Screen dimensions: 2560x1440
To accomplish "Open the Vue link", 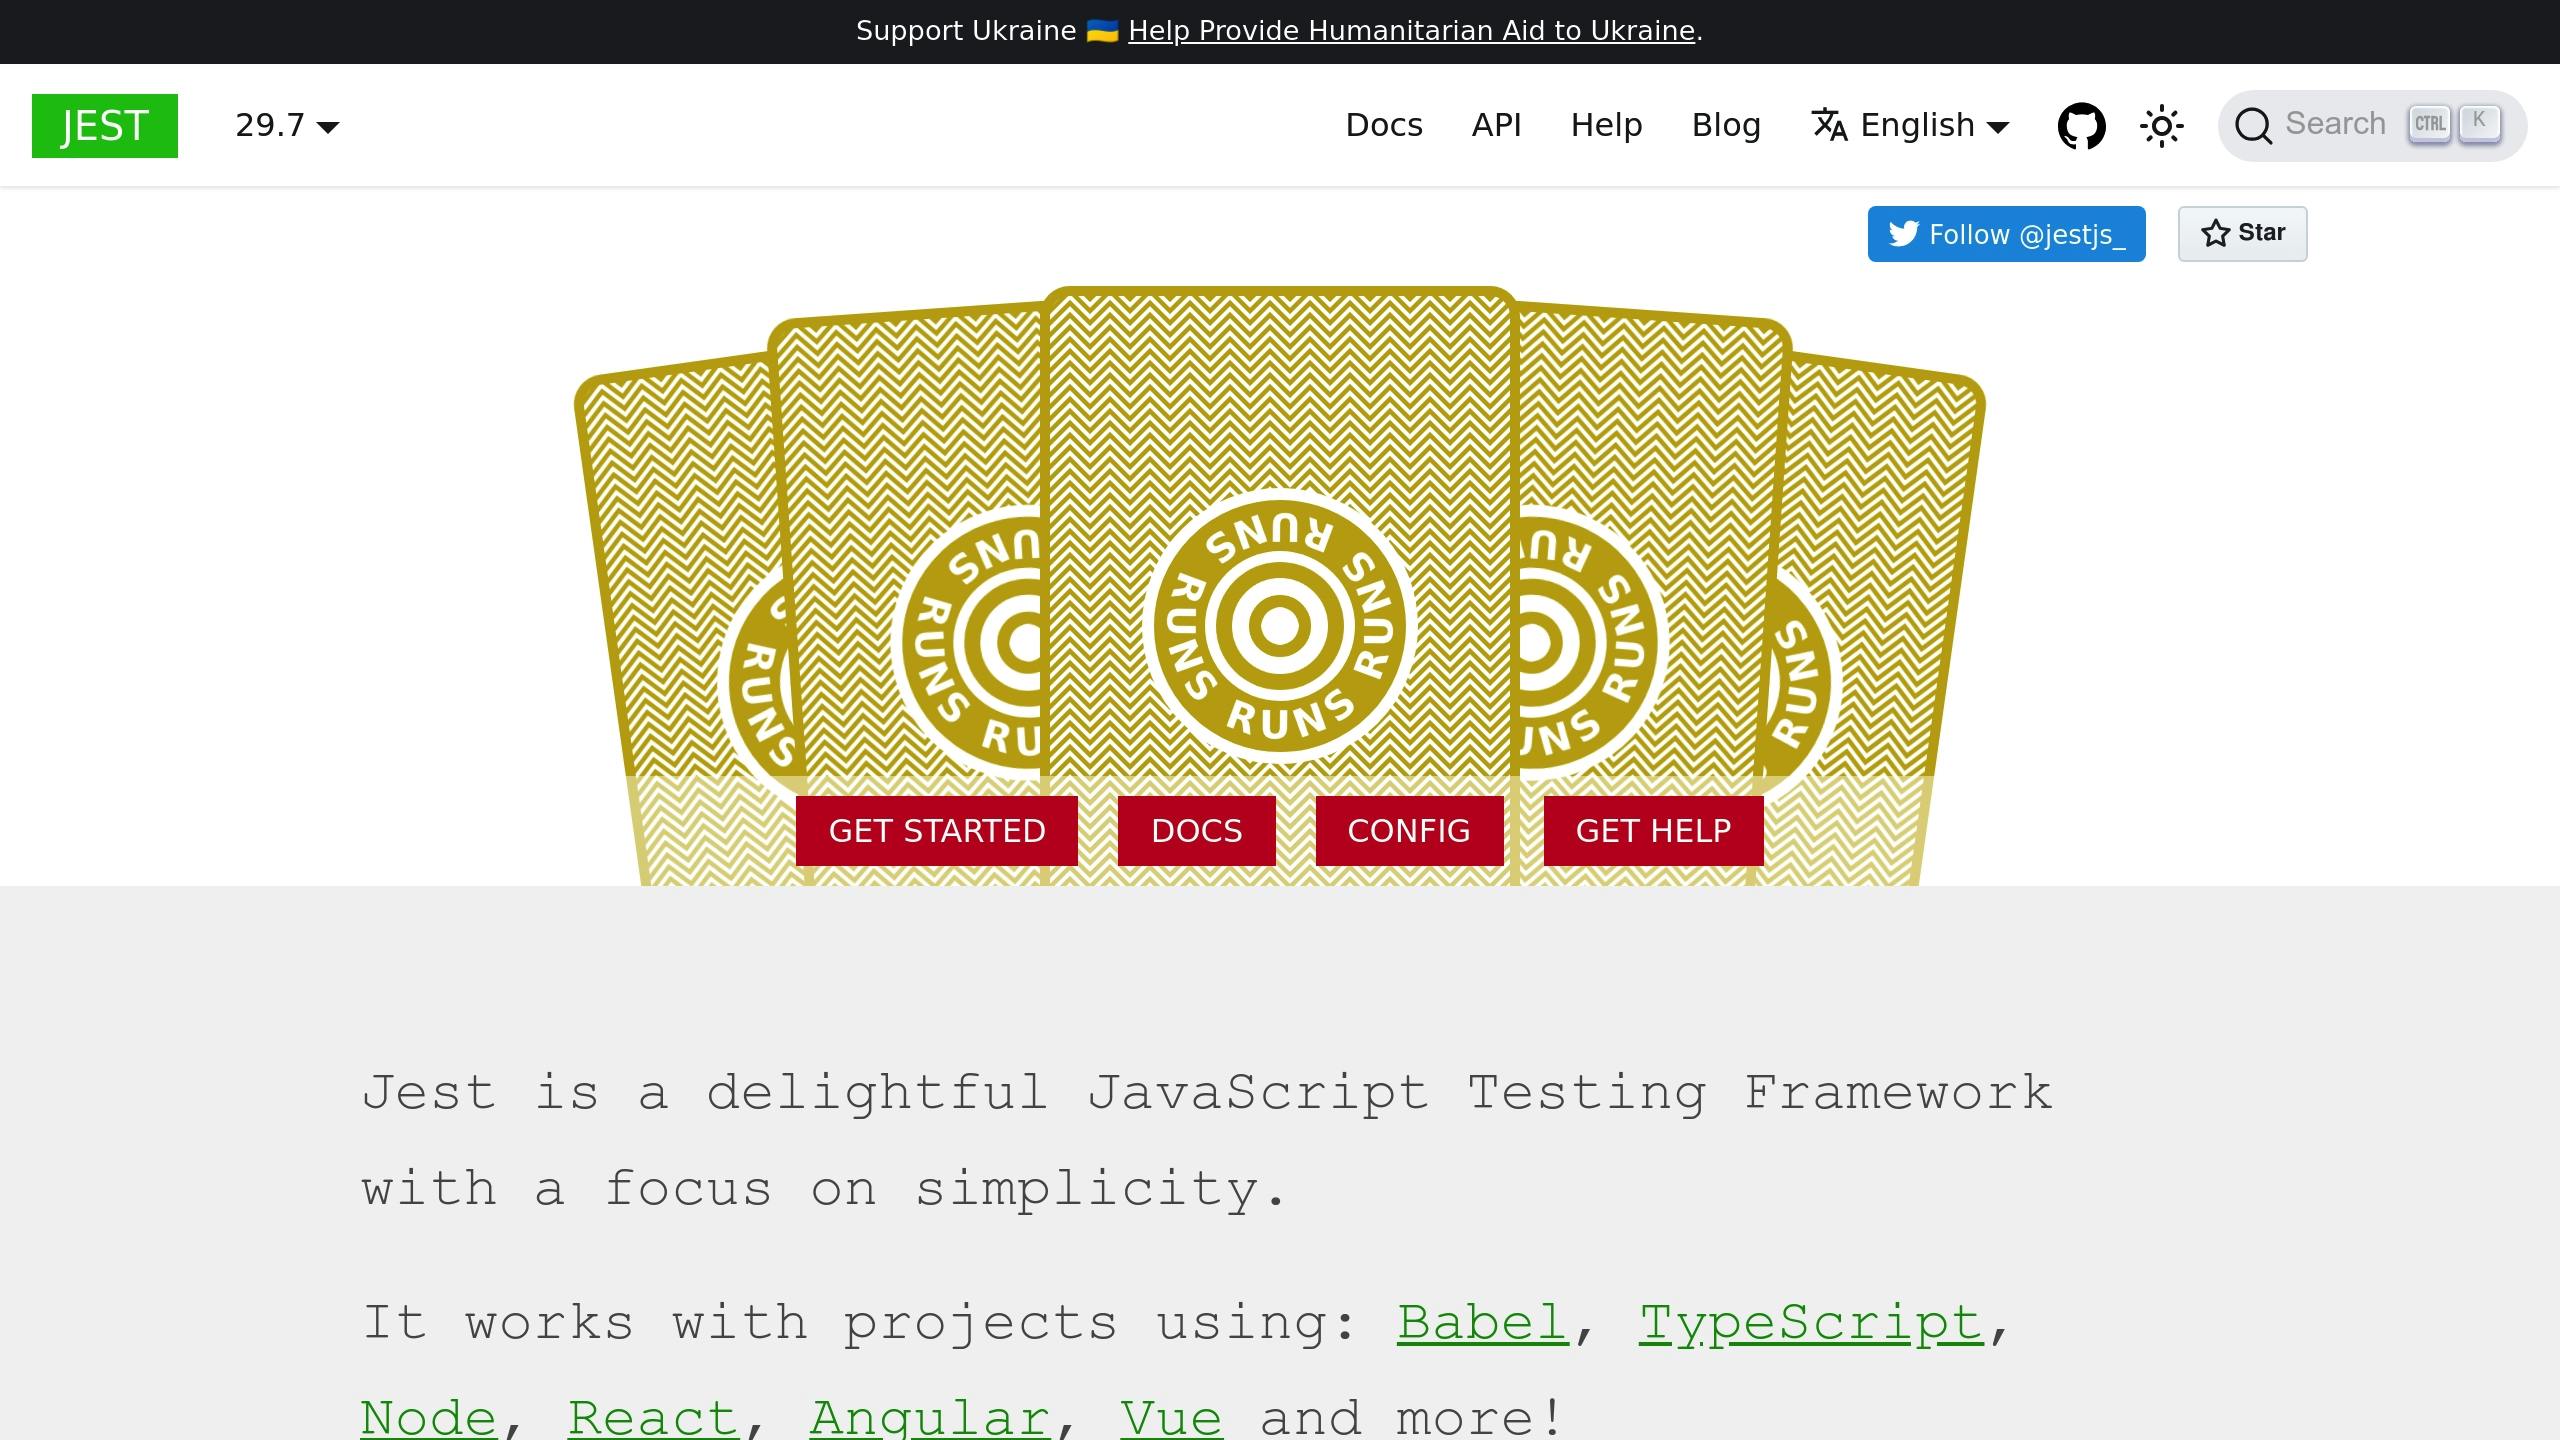I will (x=1171, y=1418).
